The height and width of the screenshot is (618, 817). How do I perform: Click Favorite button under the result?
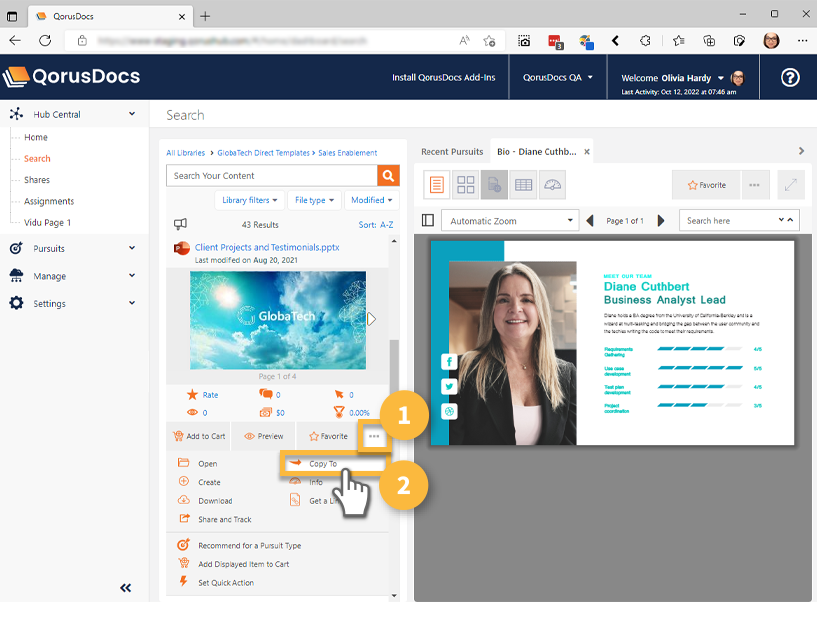328,436
